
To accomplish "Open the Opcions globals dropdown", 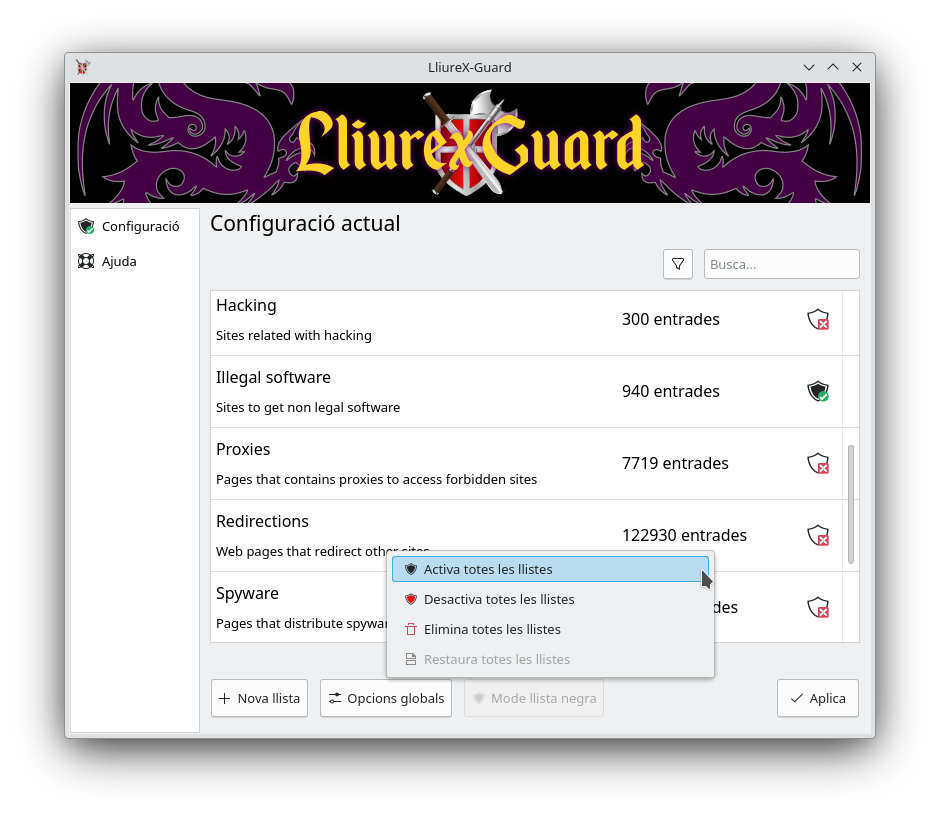I will click(x=386, y=698).
